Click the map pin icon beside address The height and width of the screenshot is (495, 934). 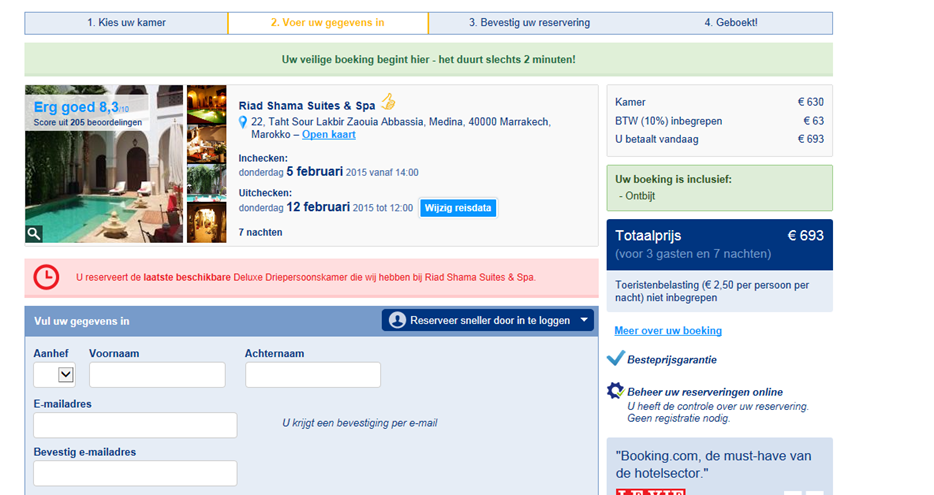tap(243, 123)
